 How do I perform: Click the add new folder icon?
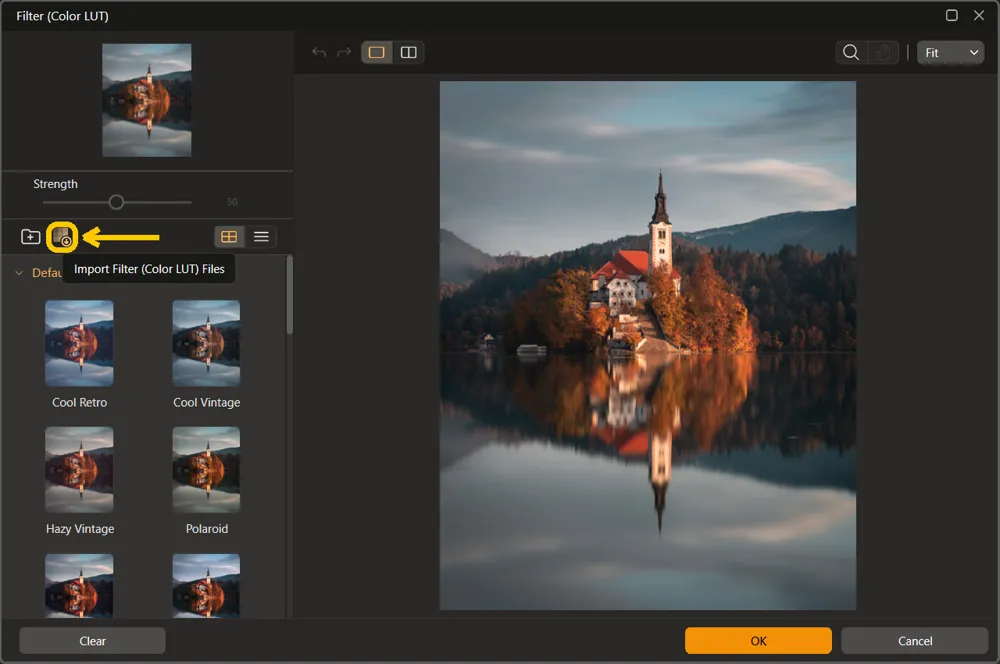pos(30,237)
